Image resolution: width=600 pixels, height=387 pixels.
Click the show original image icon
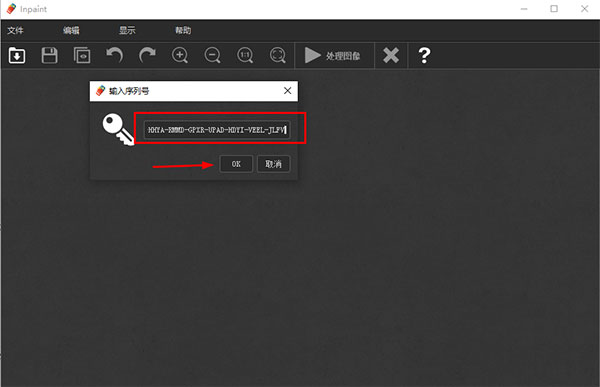(82, 56)
